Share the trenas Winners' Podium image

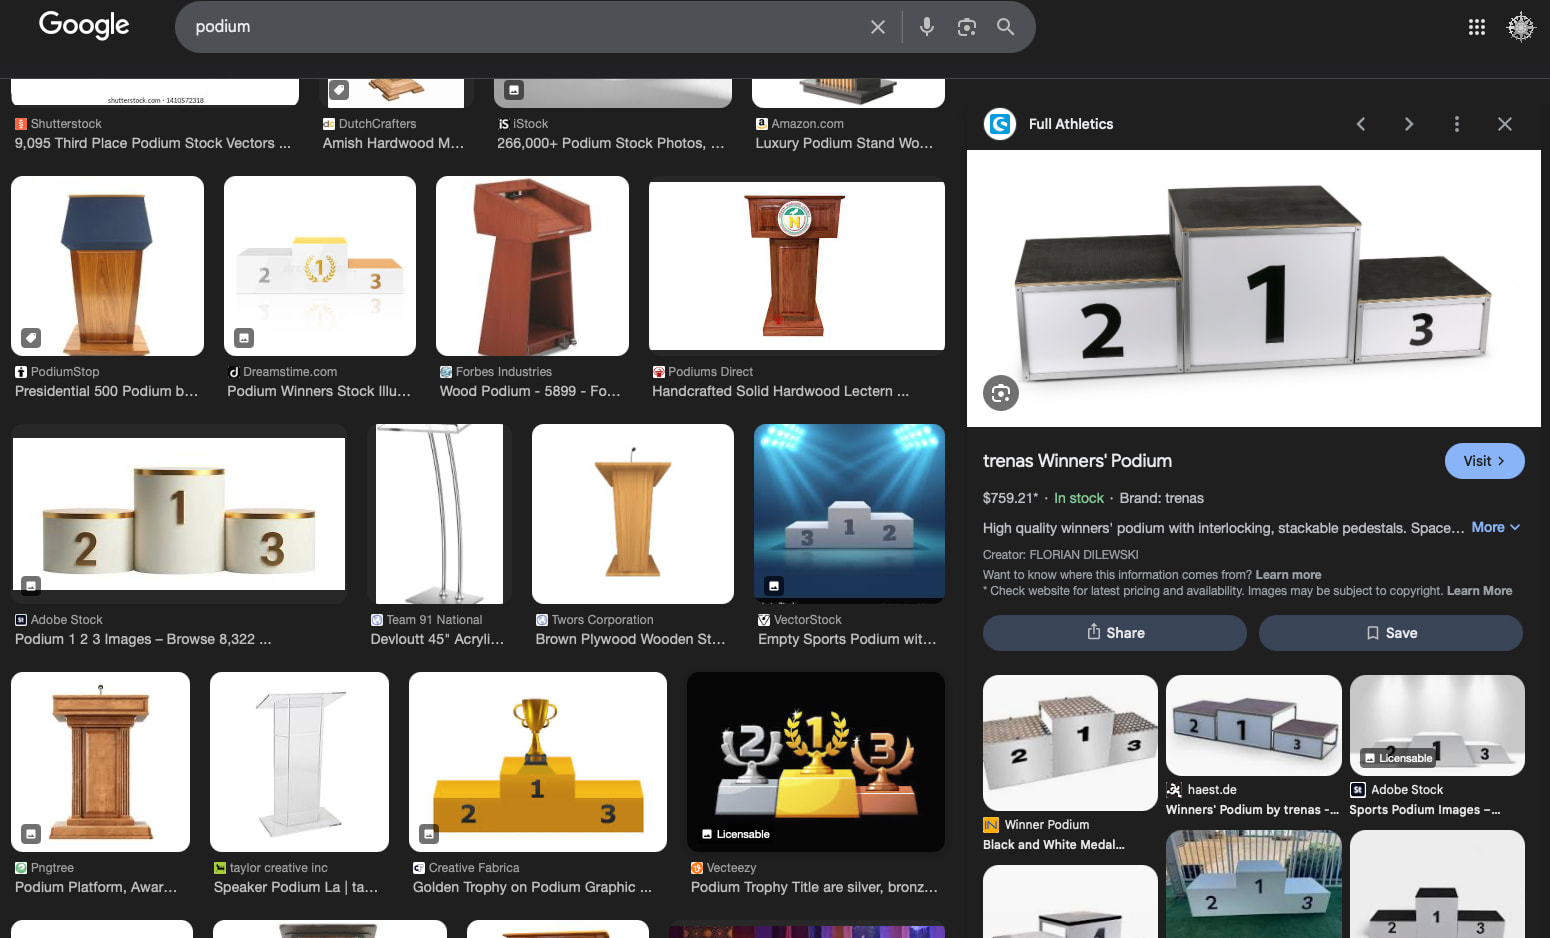1114,633
